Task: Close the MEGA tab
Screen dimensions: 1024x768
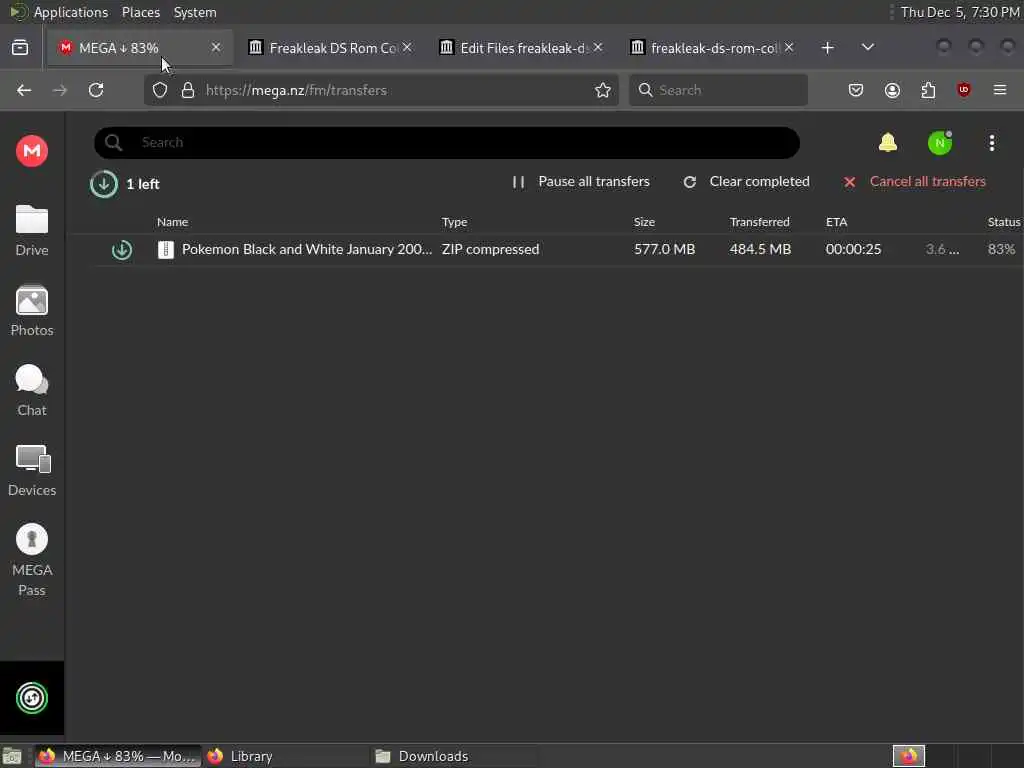Action: (x=216, y=48)
